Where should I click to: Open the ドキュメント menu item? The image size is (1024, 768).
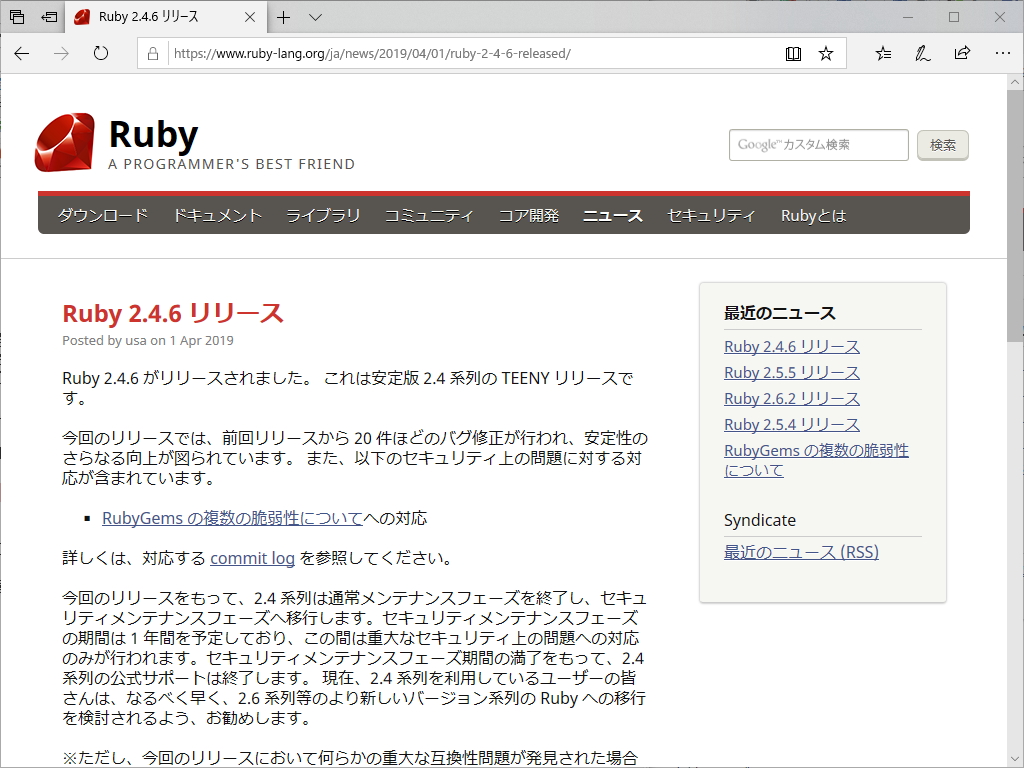217,216
